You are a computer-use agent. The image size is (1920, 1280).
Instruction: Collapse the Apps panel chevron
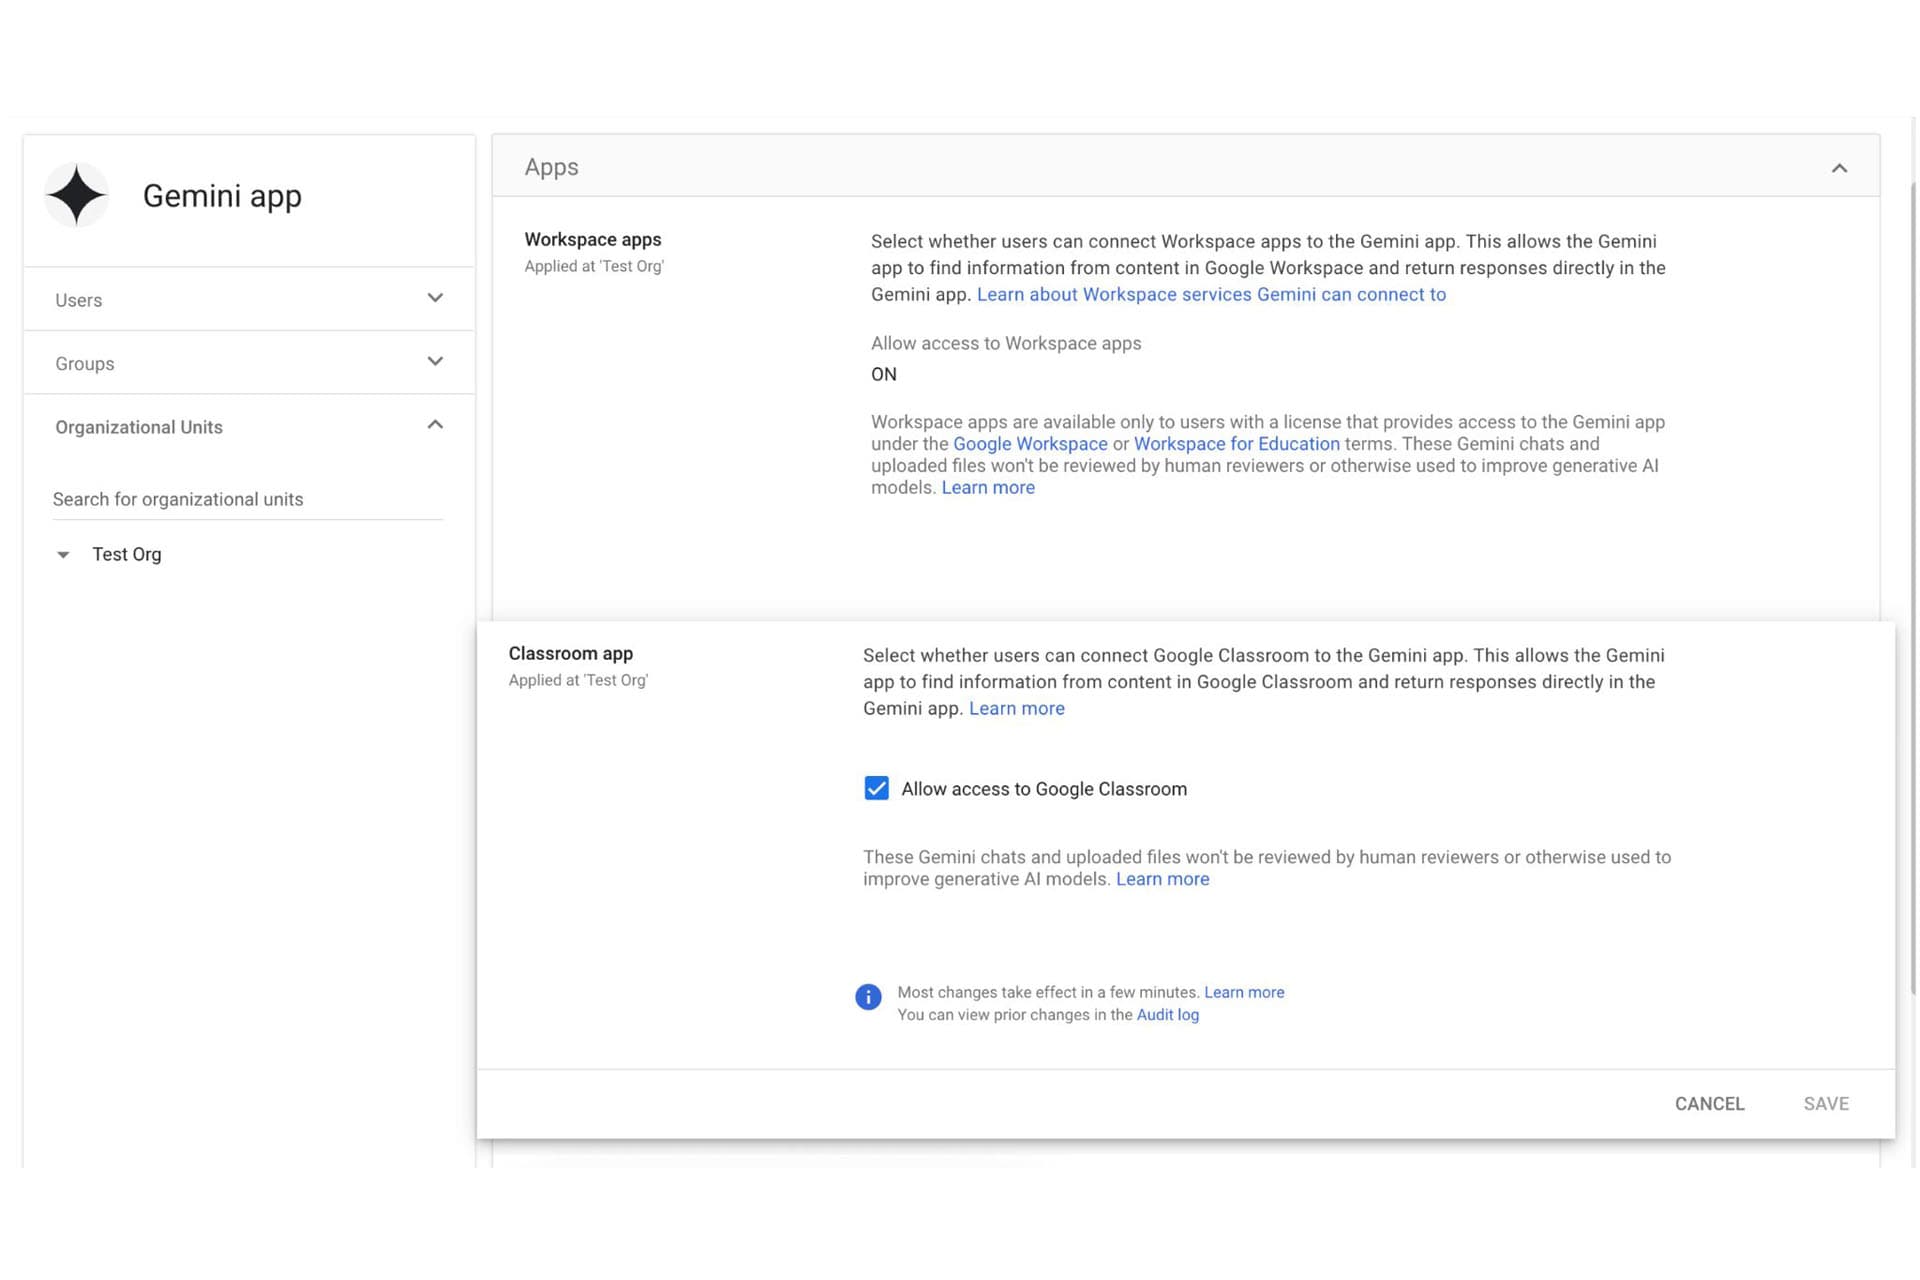(x=1839, y=168)
